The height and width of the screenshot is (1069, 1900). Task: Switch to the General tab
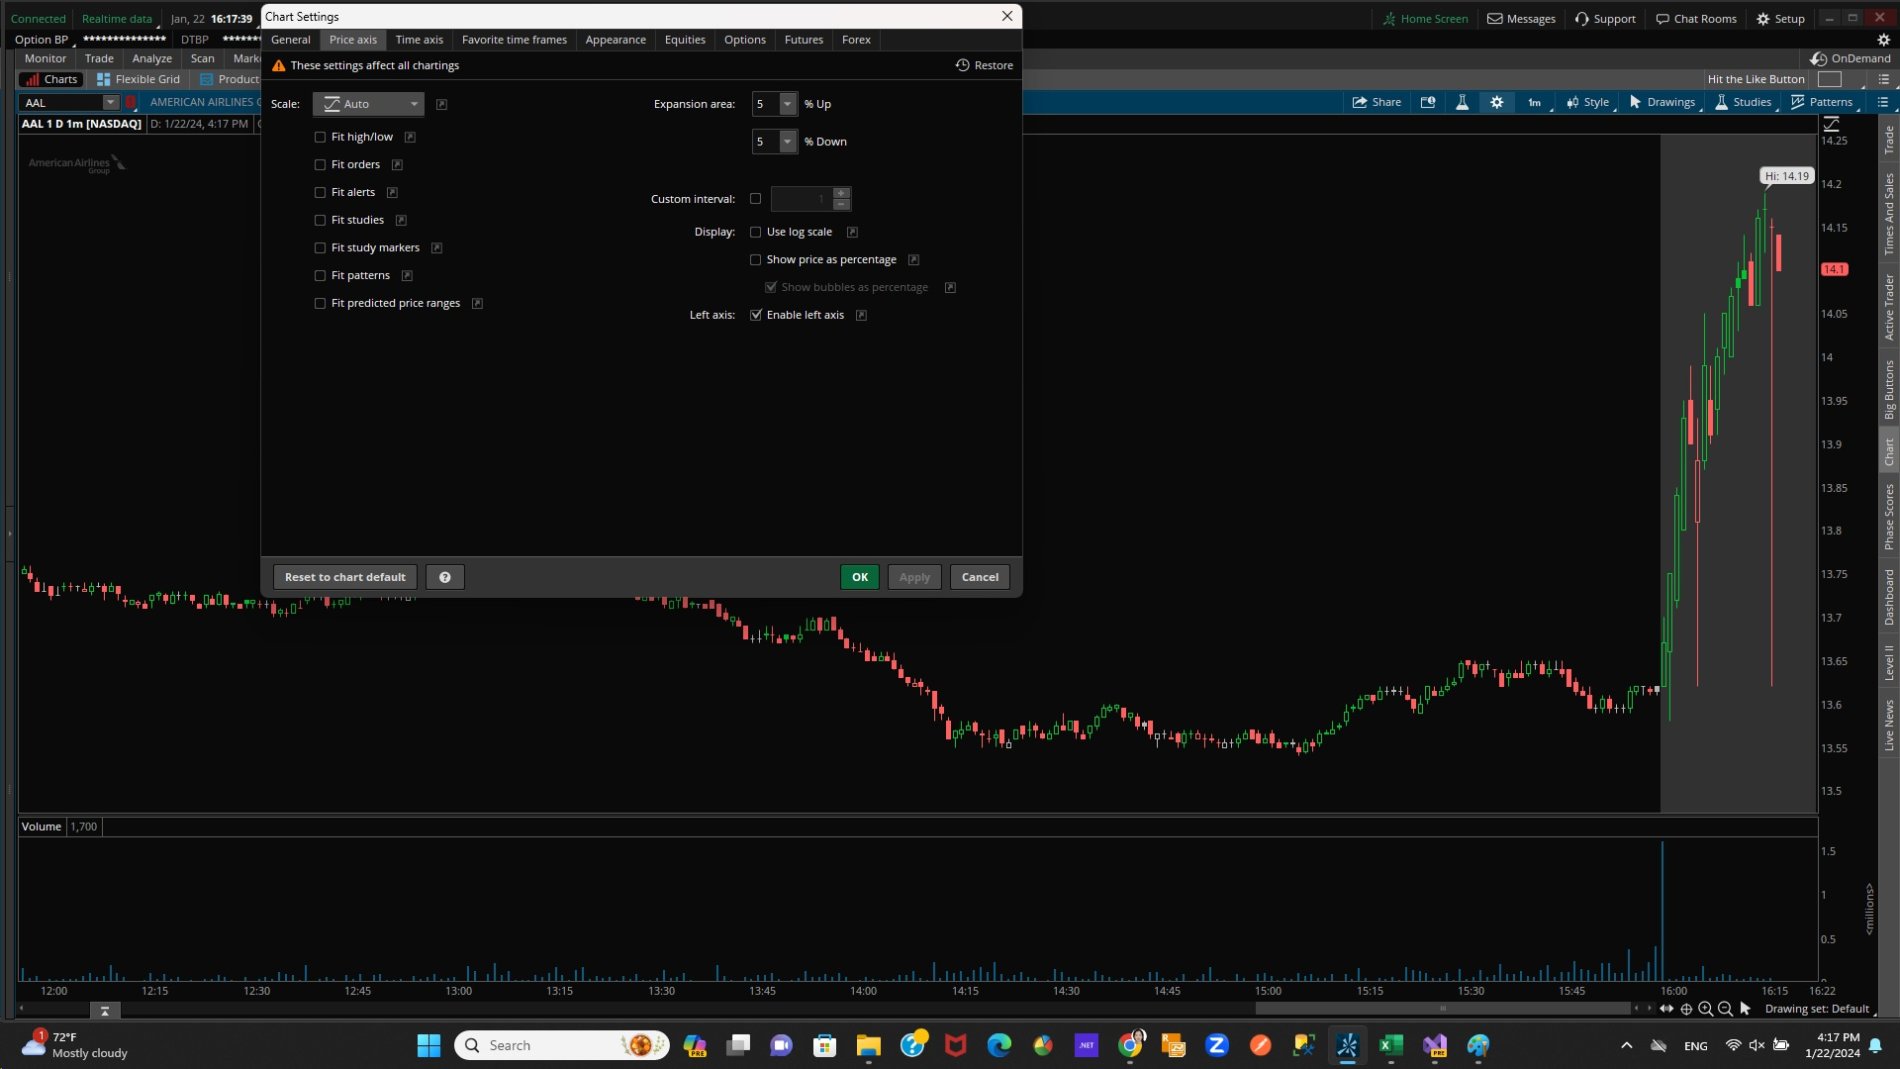point(290,40)
